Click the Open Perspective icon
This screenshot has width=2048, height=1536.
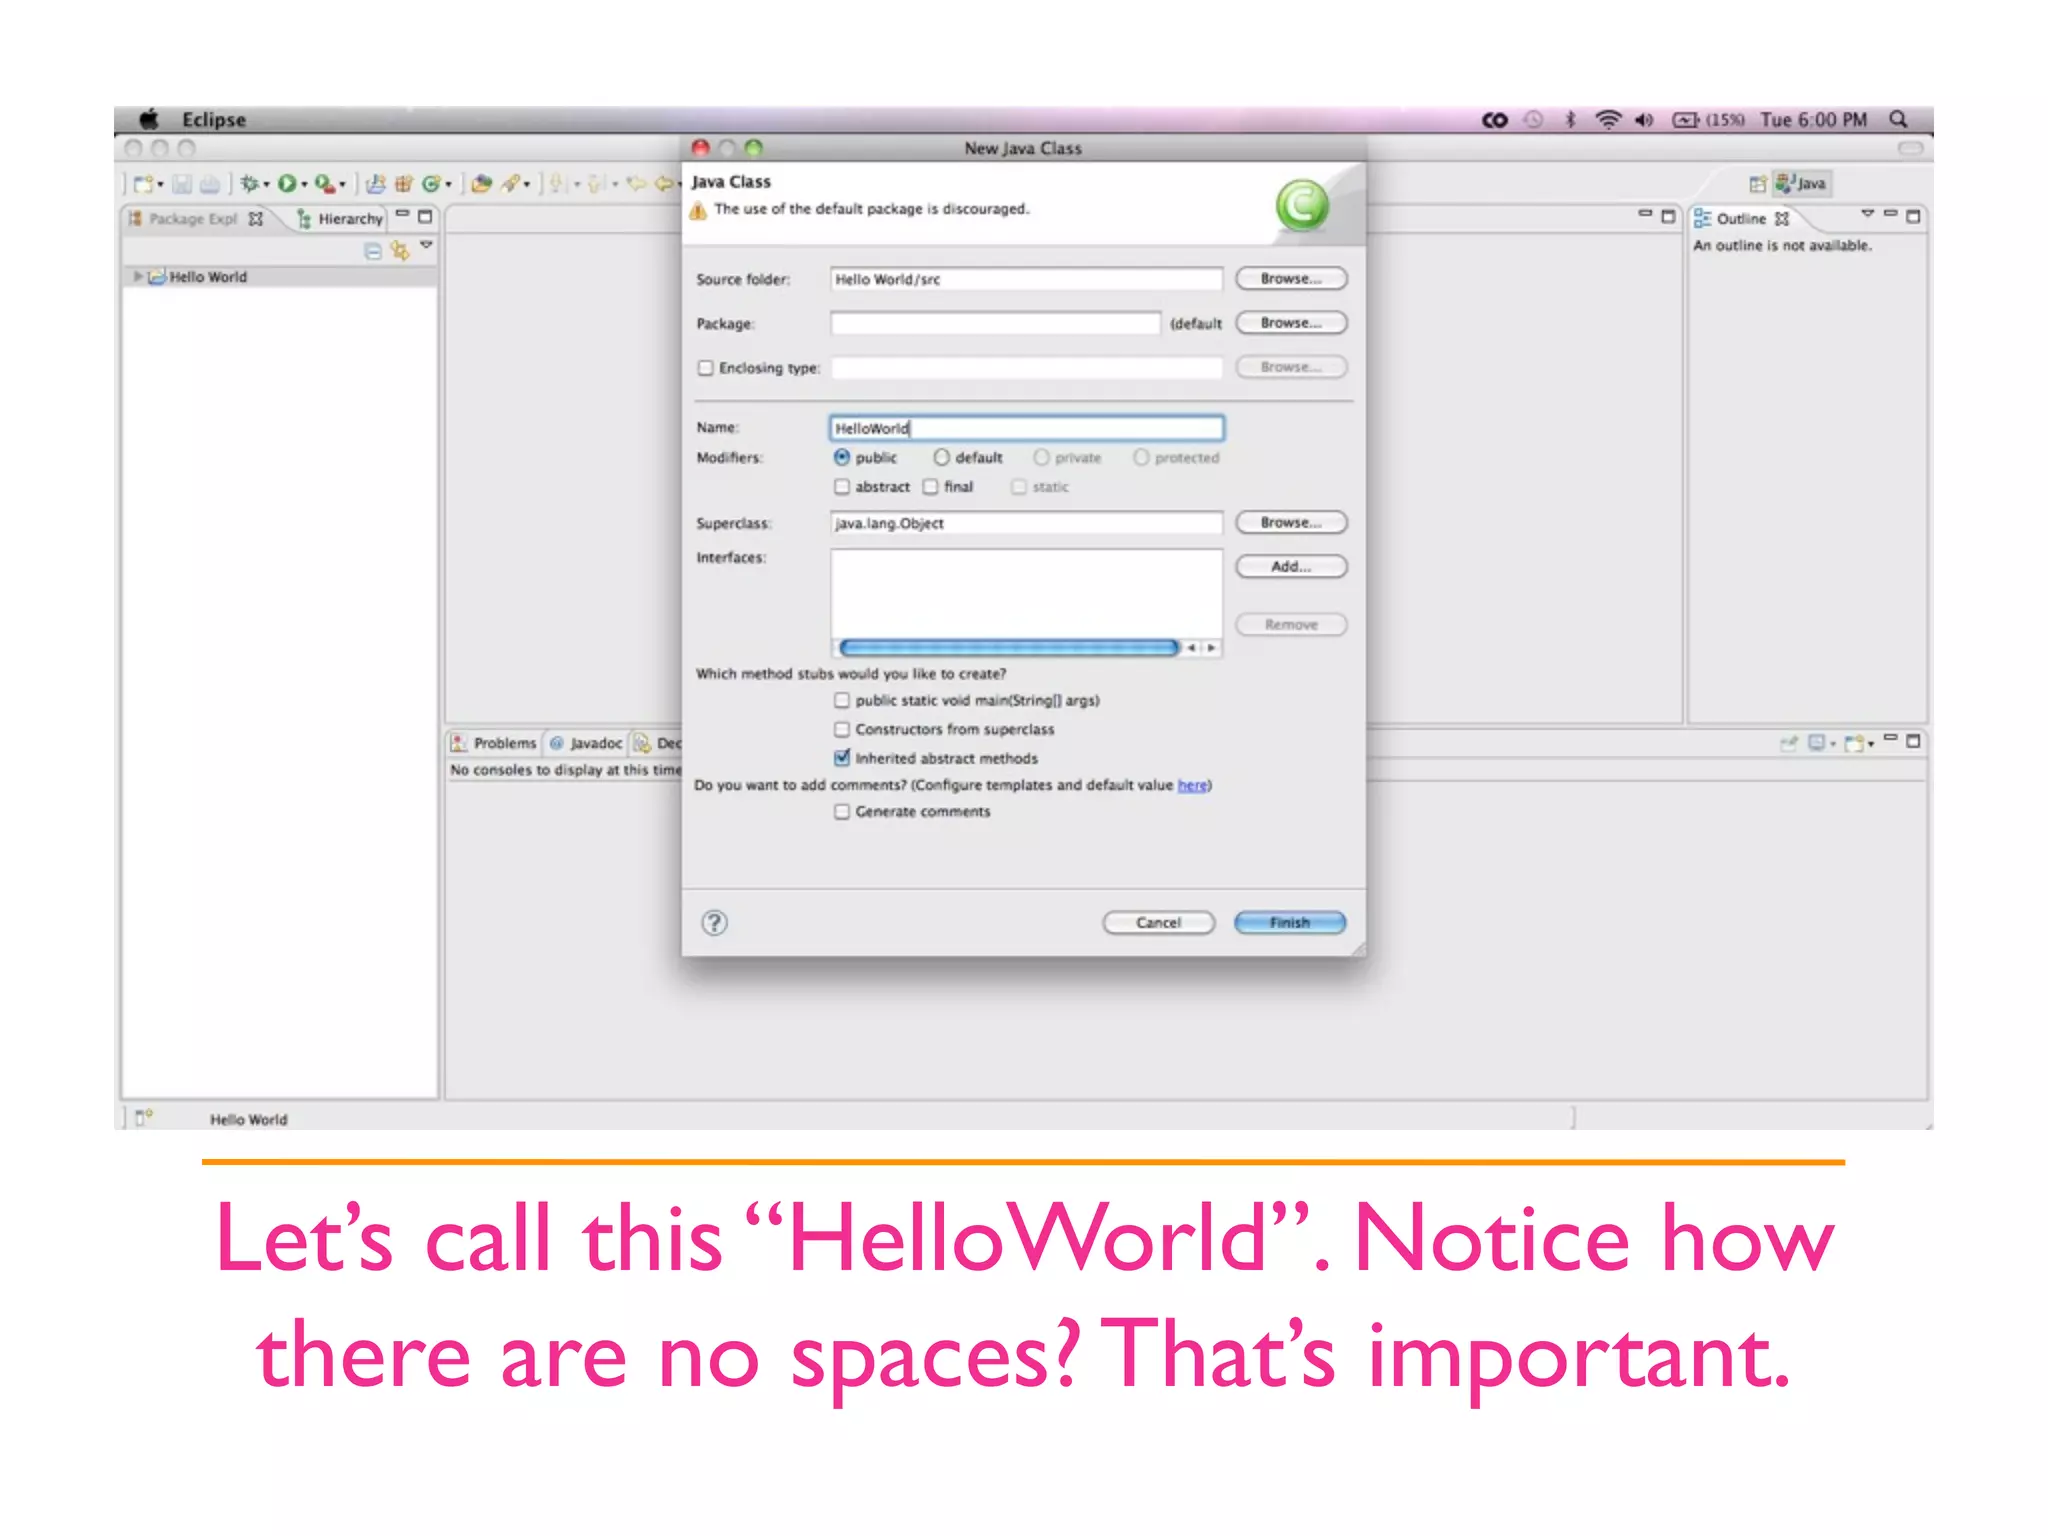point(1757,183)
